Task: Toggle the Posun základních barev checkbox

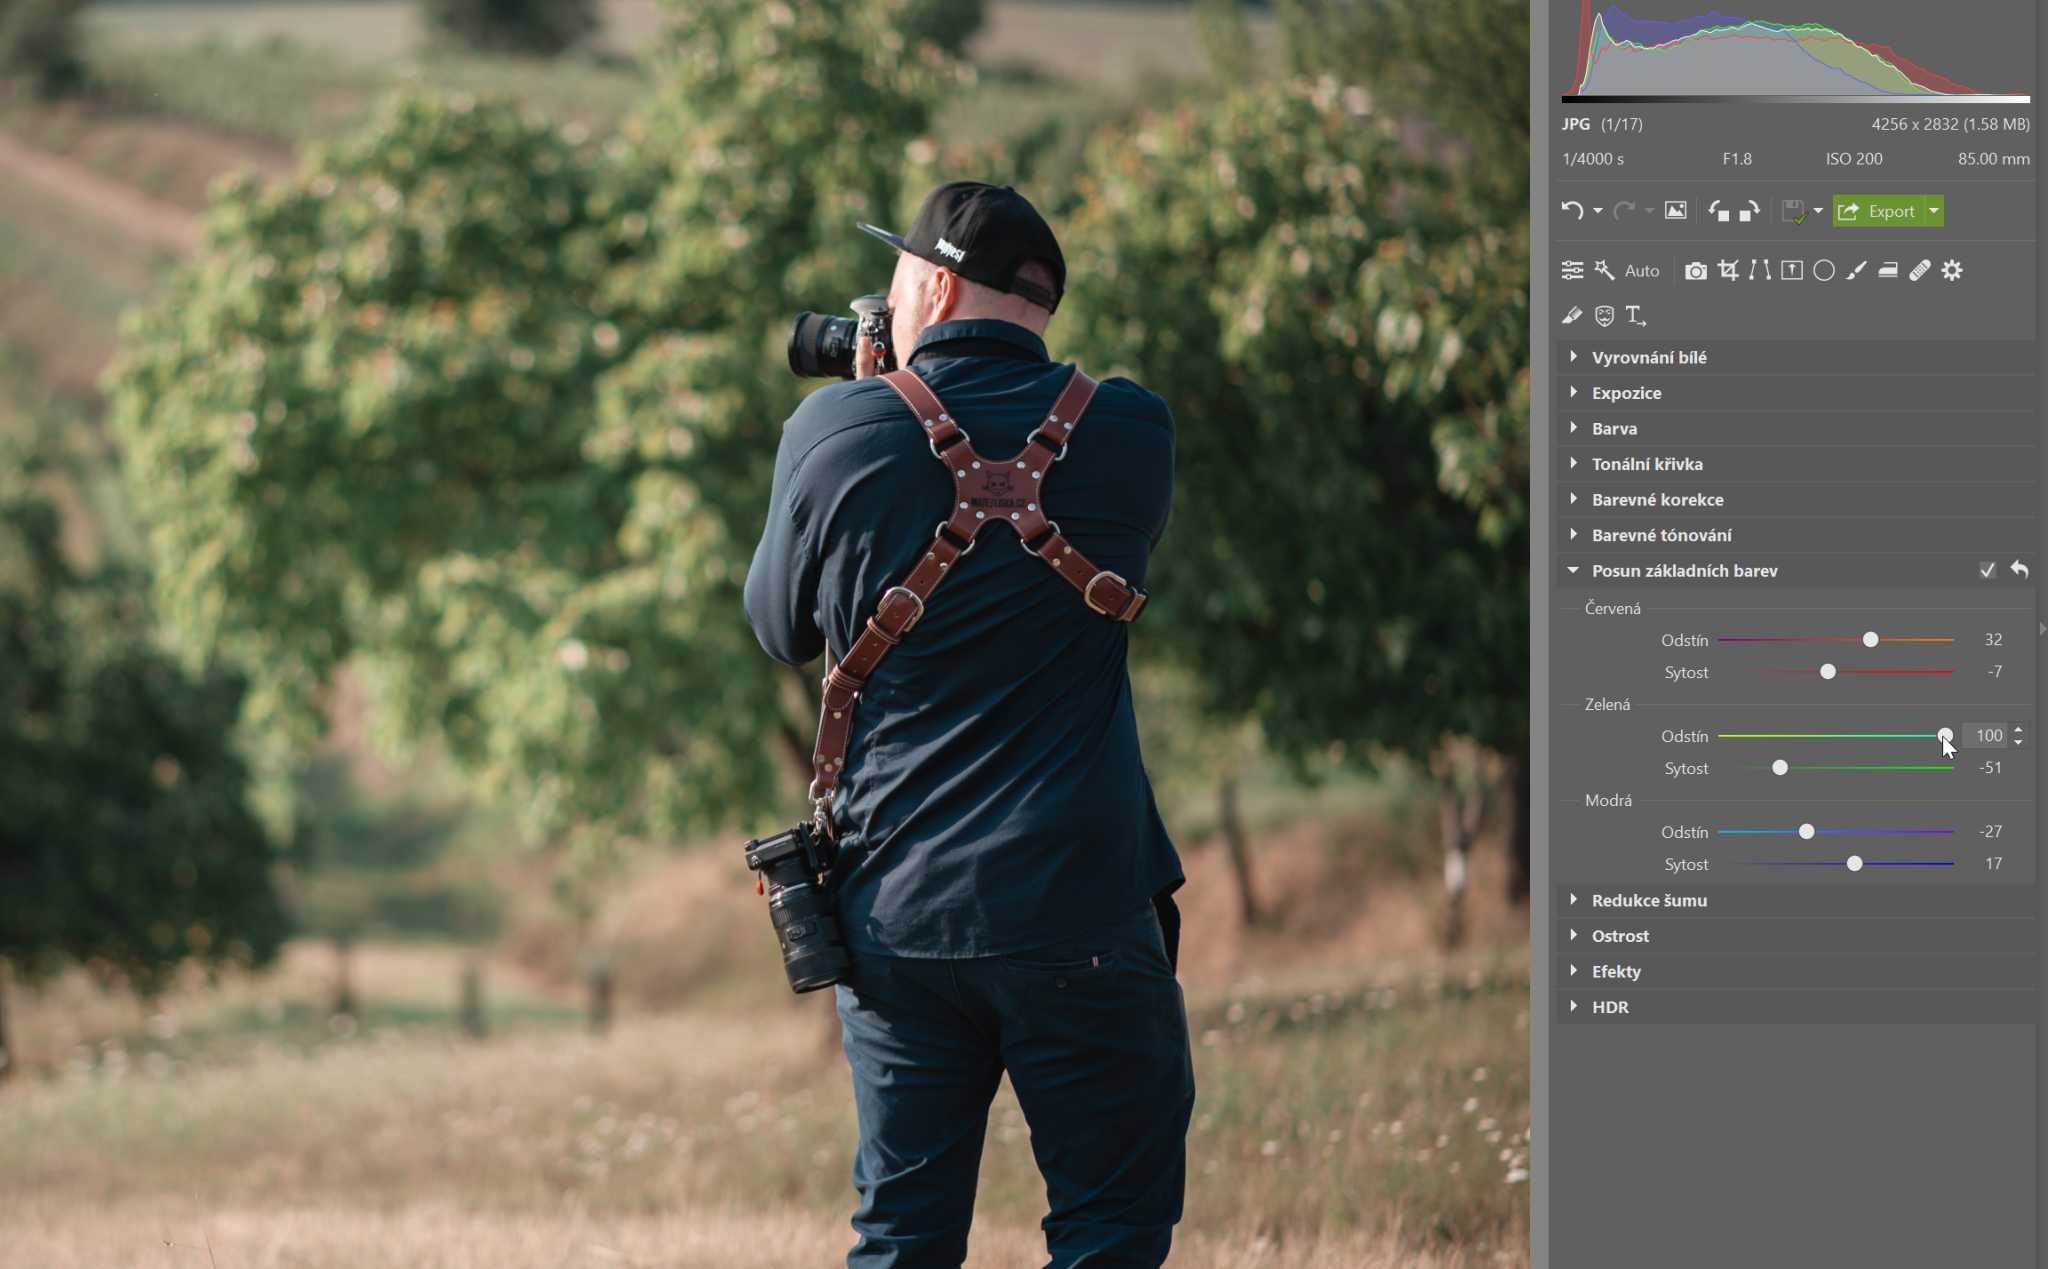Action: pyautogui.click(x=1987, y=570)
